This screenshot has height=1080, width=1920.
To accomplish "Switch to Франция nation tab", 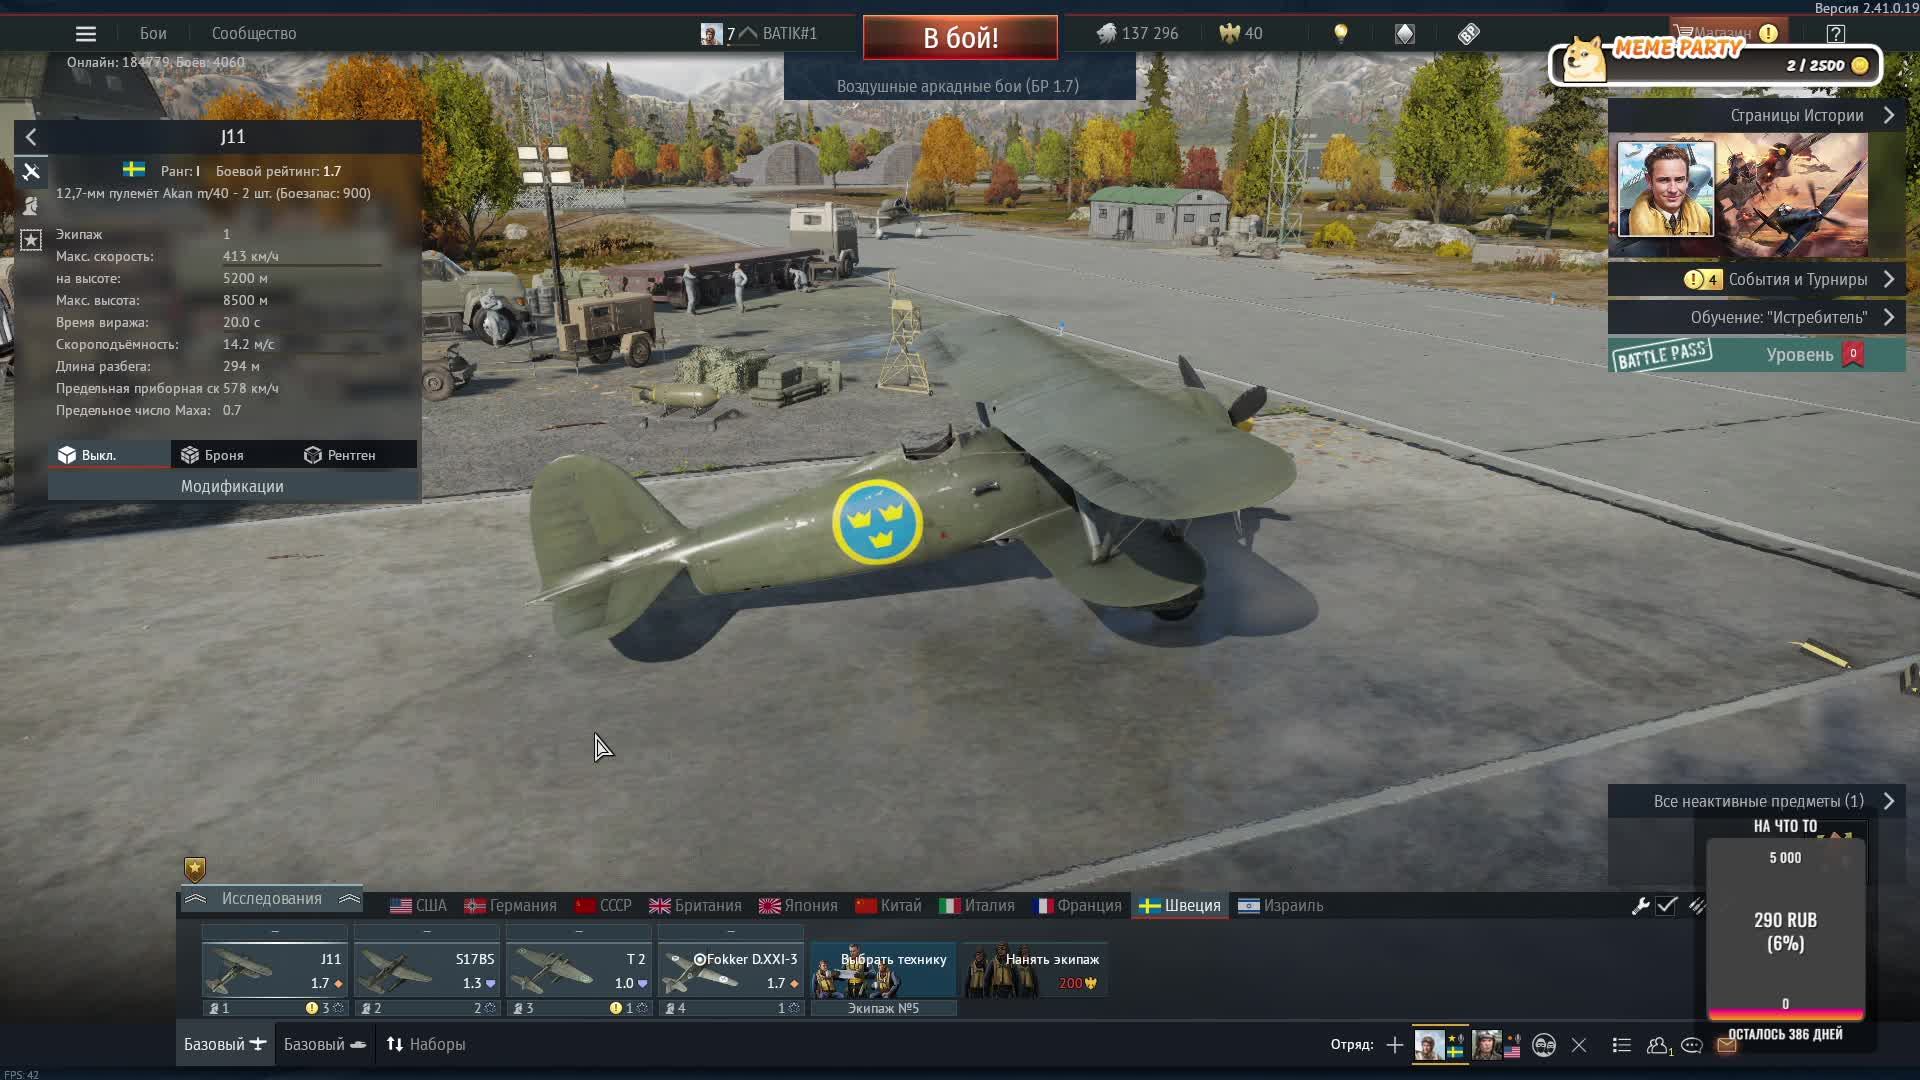I will [1077, 906].
